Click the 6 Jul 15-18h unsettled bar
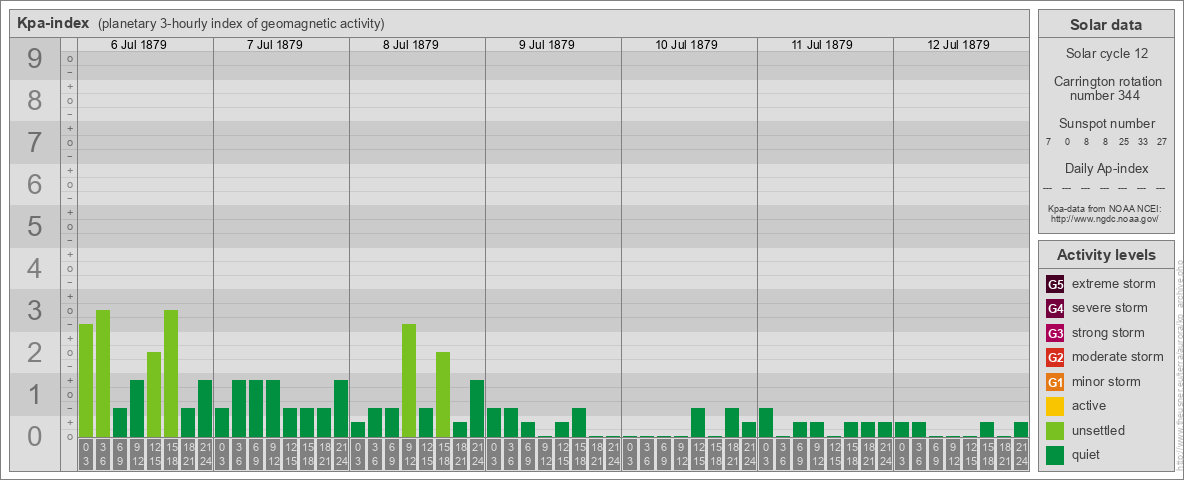This screenshot has height=480, width=1184. point(171,374)
